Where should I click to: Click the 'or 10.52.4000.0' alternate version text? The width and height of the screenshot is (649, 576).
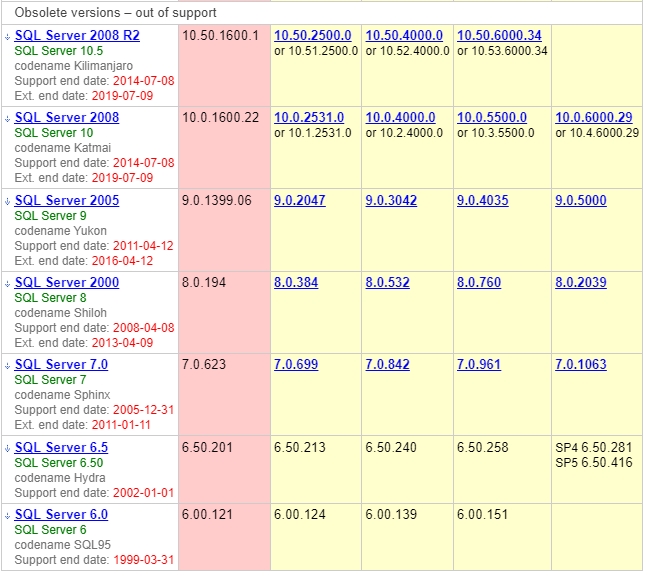click(407, 50)
